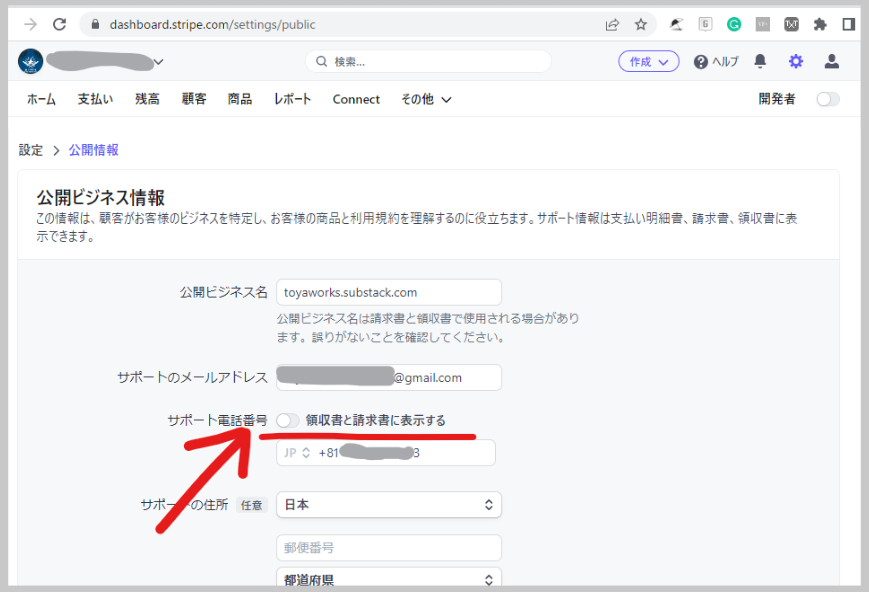Open the 残高 tab

(x=147, y=99)
